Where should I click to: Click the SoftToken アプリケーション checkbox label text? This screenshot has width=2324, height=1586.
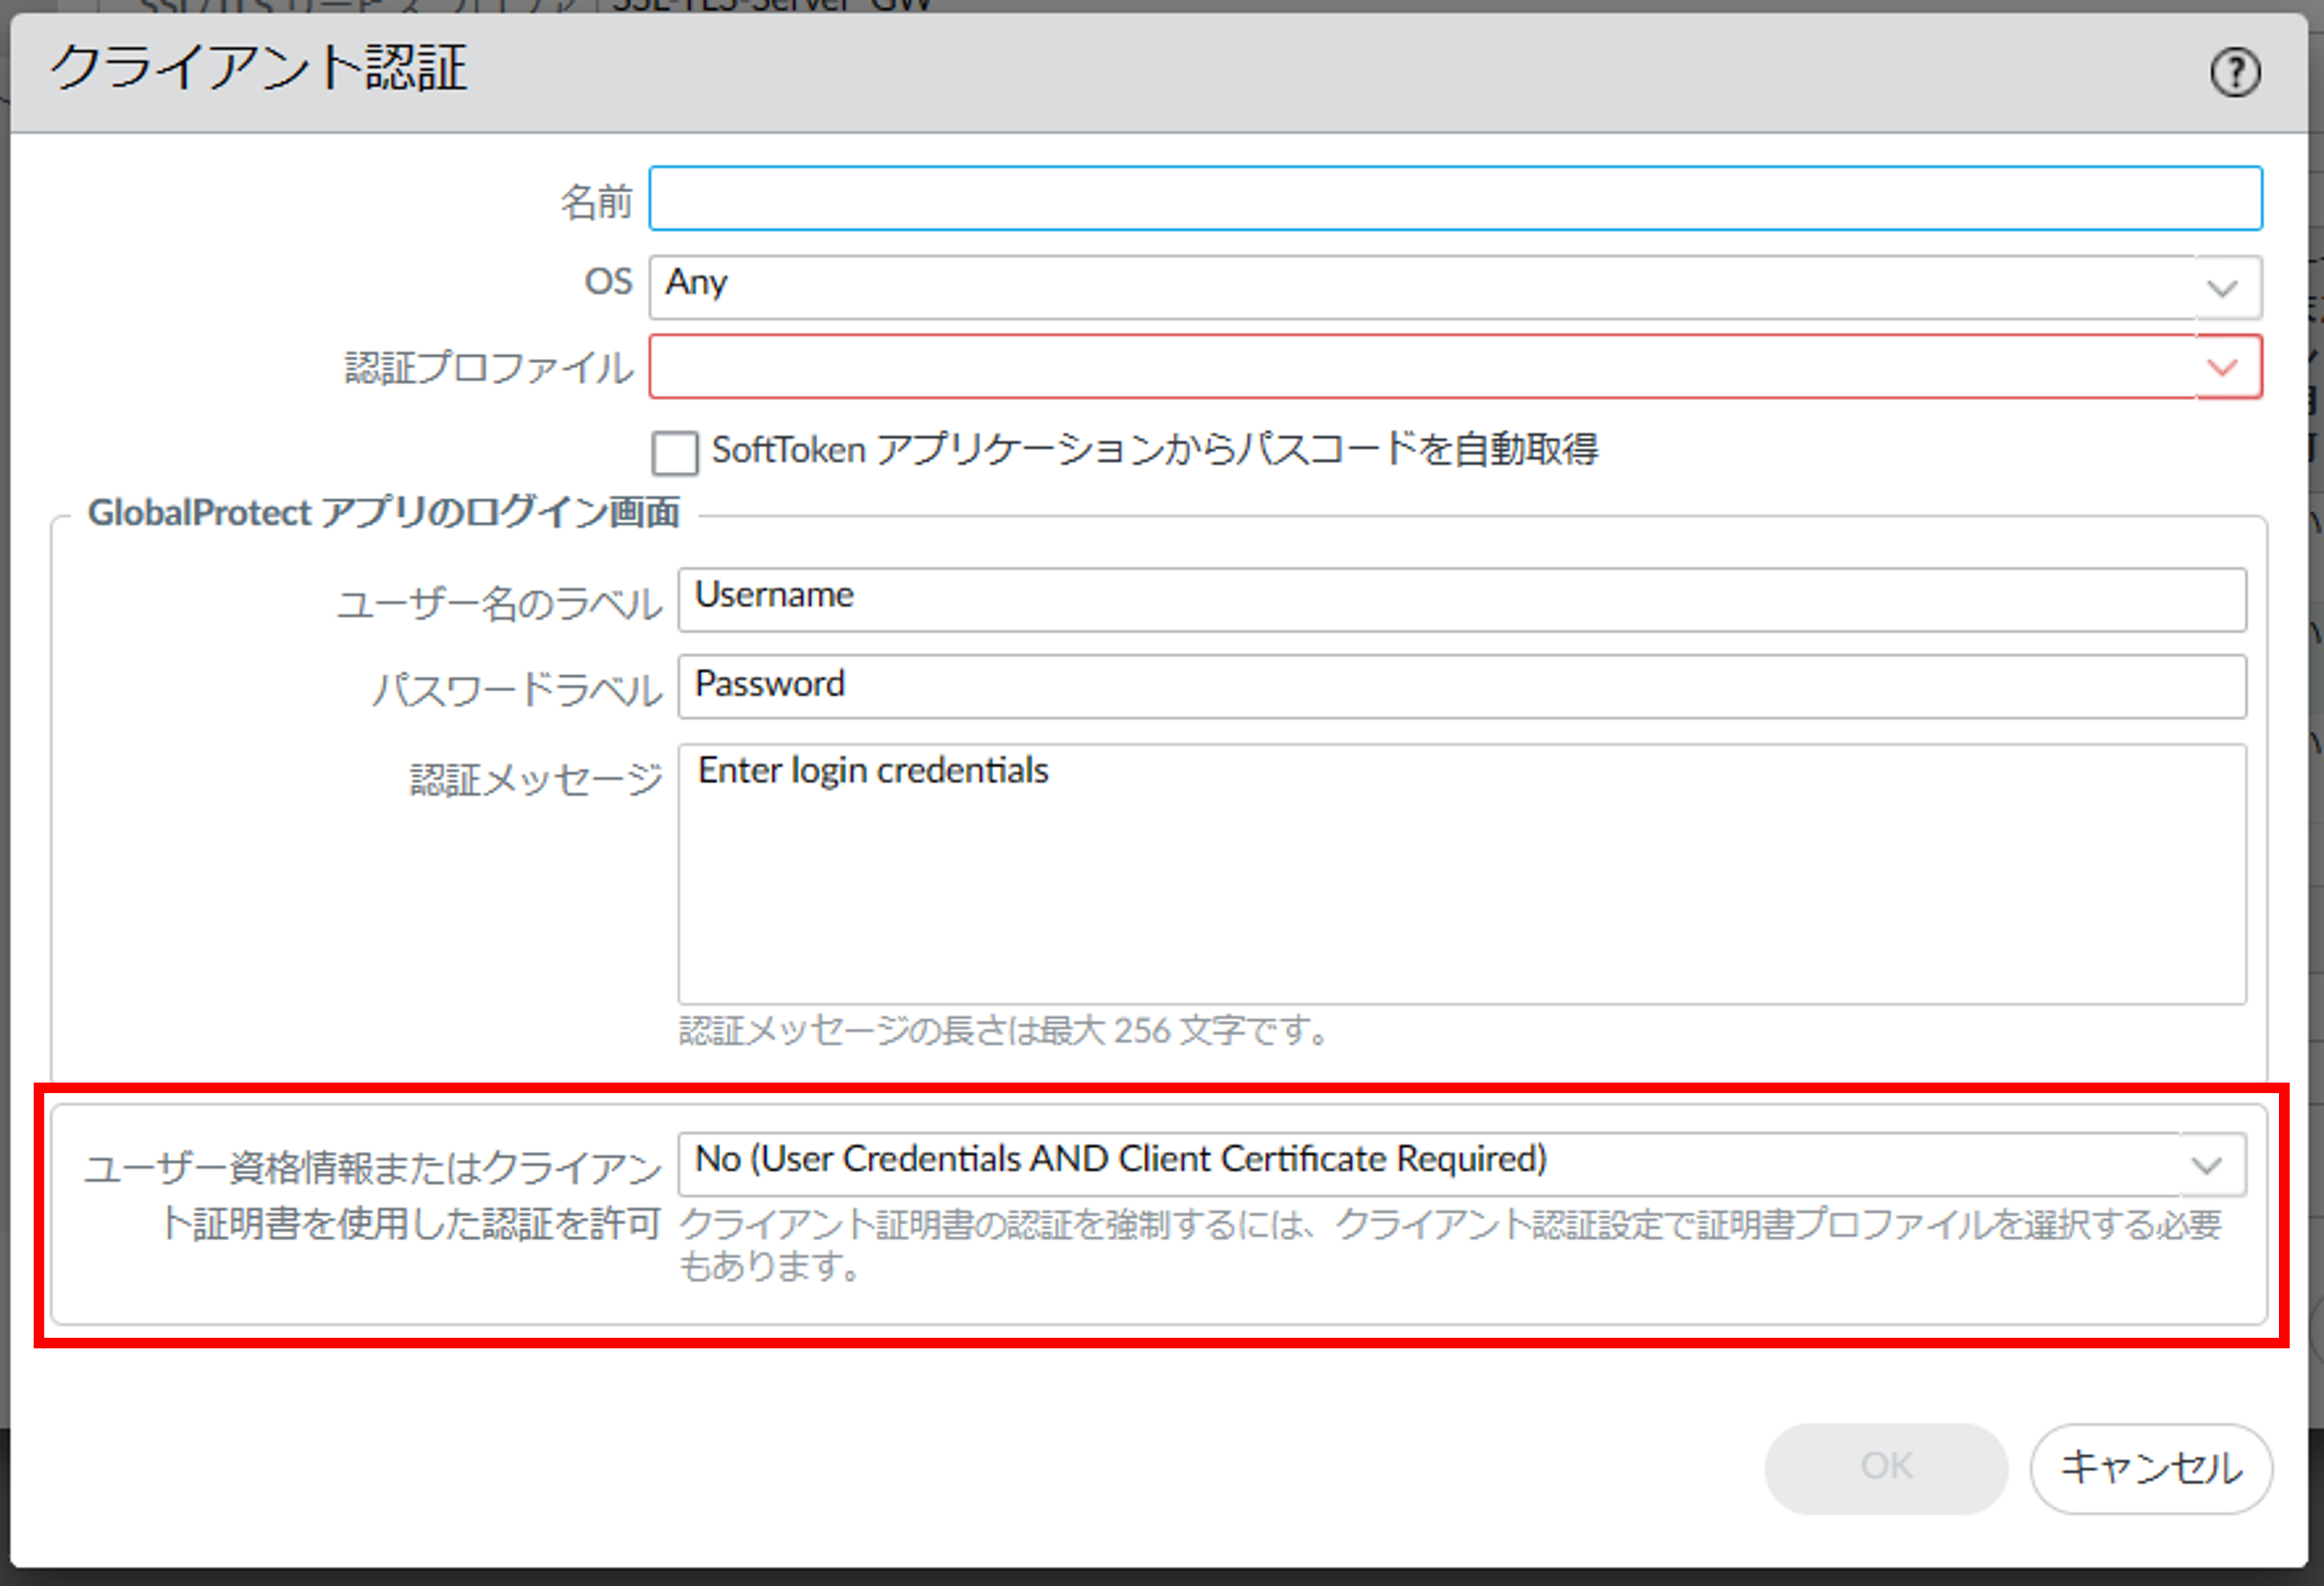pyautogui.click(x=1154, y=450)
